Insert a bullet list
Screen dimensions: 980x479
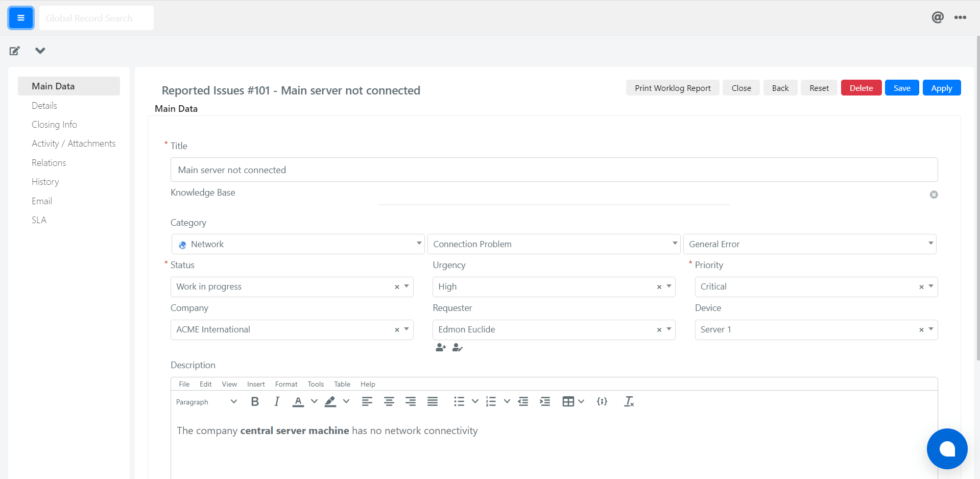pos(459,401)
